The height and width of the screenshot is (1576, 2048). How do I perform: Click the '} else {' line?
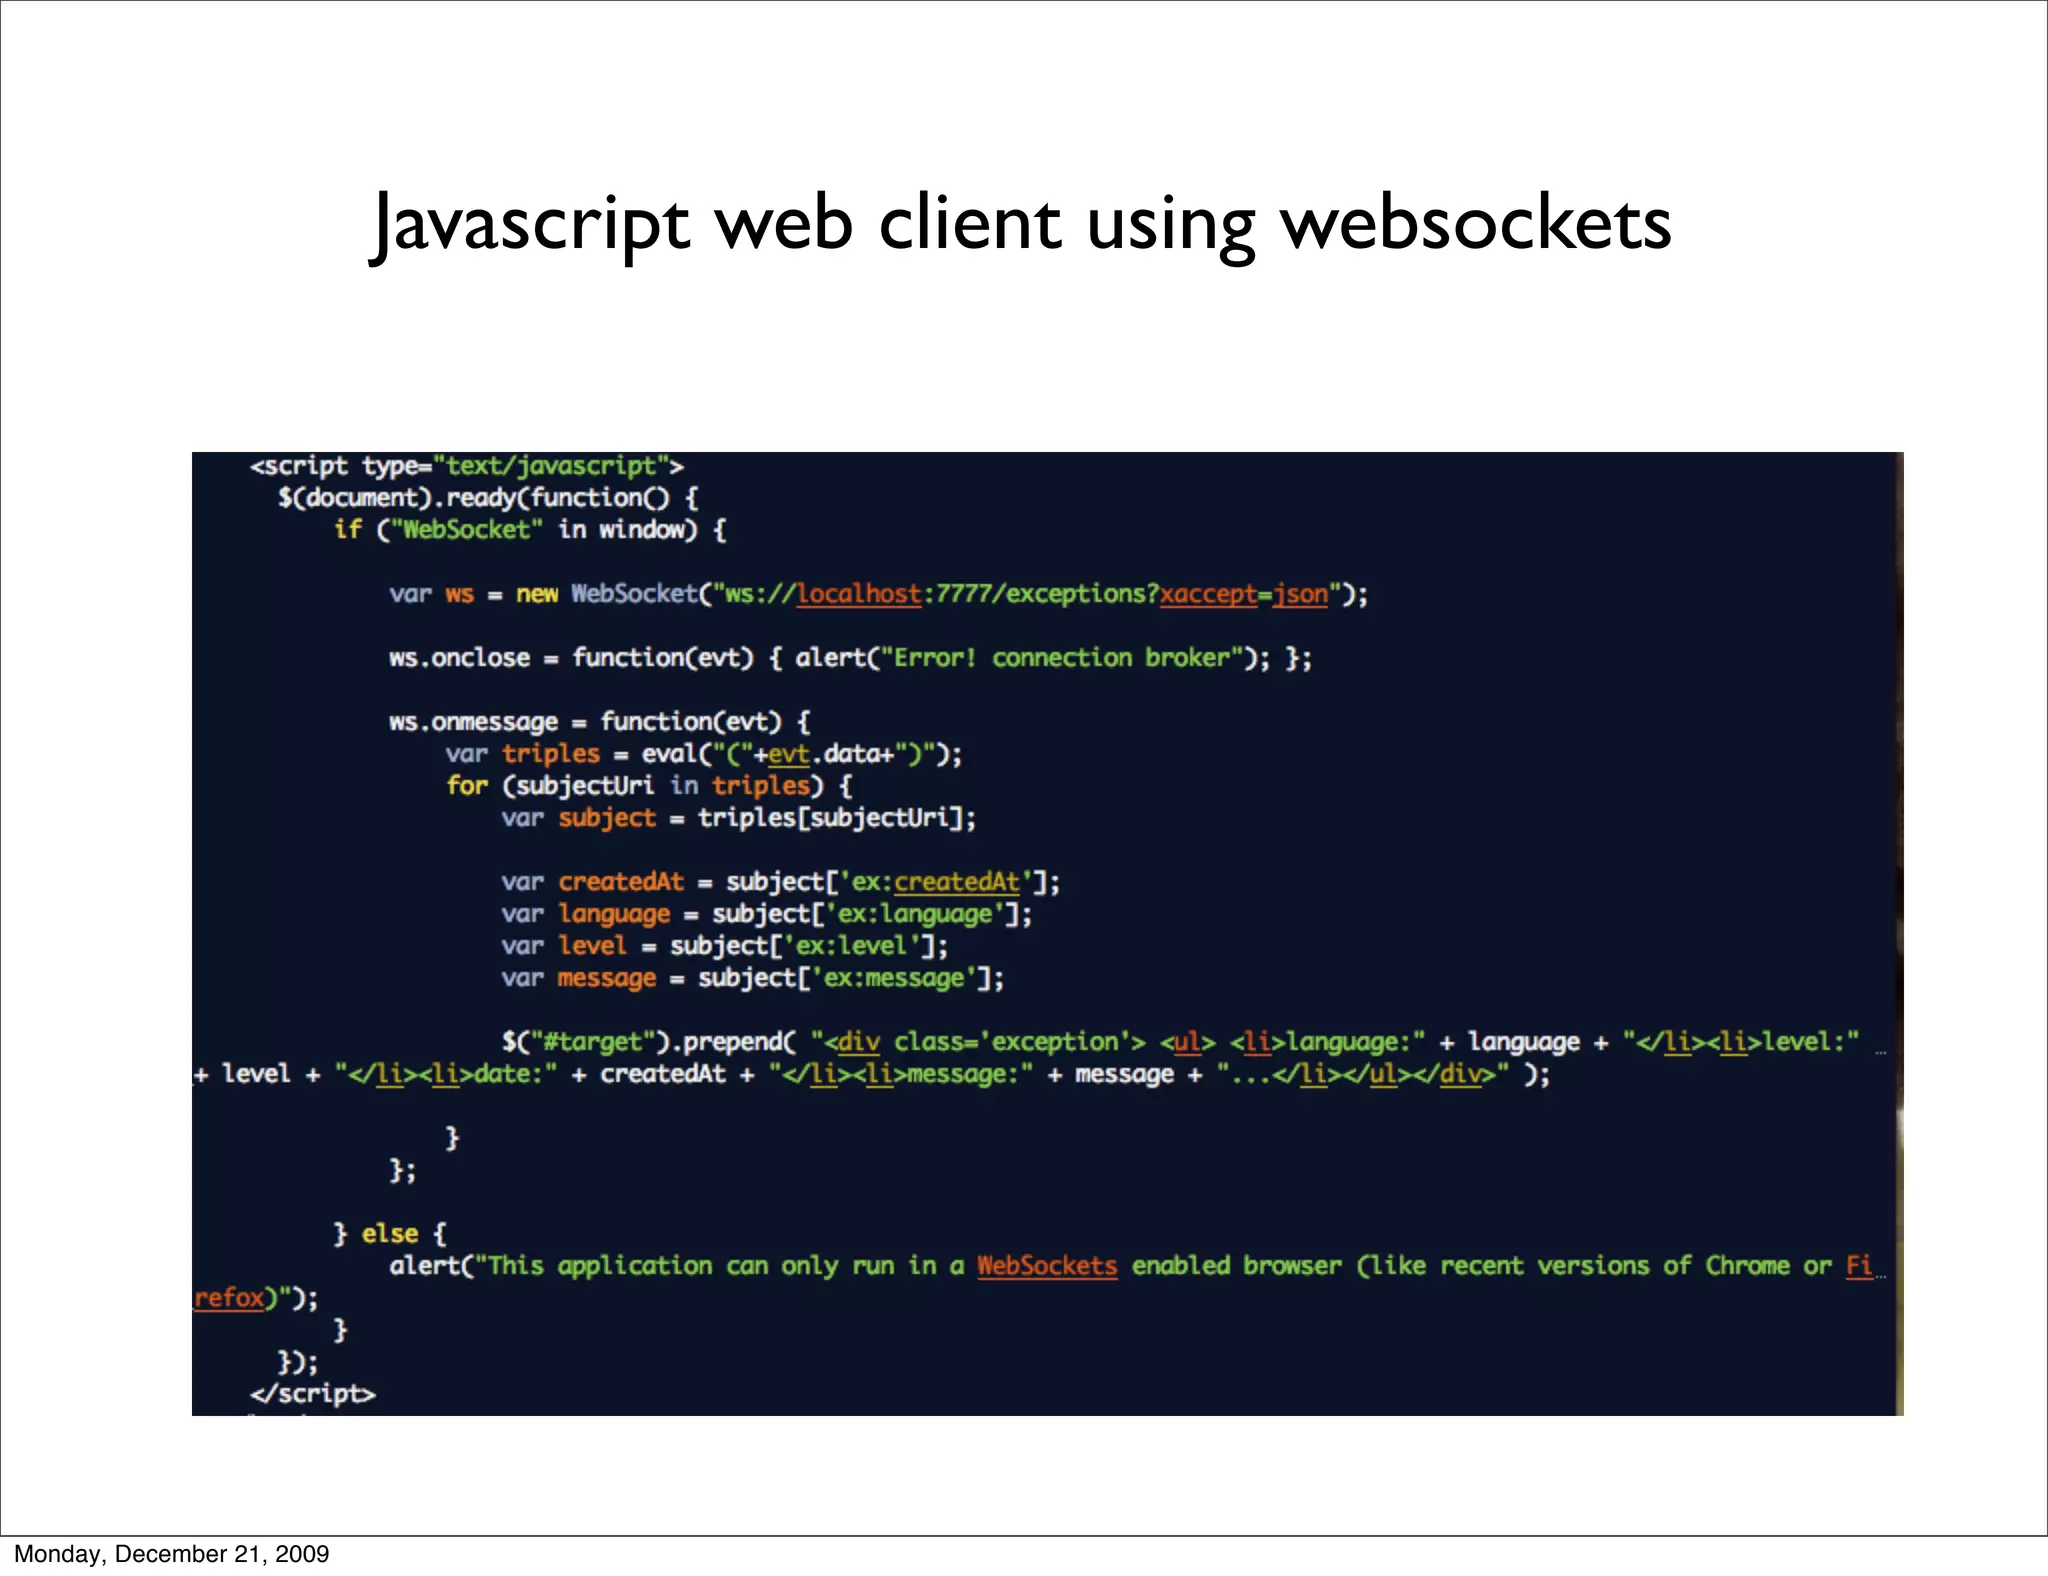(x=390, y=1234)
